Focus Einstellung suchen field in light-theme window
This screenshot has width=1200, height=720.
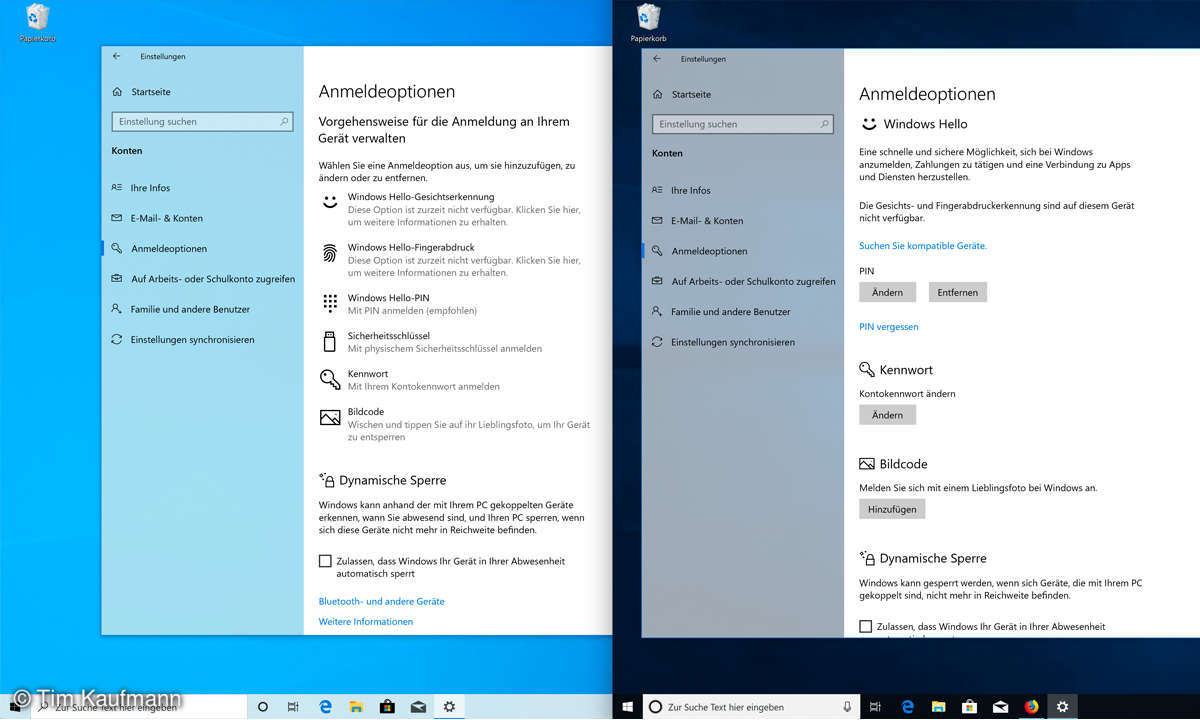pyautogui.click(x=203, y=121)
